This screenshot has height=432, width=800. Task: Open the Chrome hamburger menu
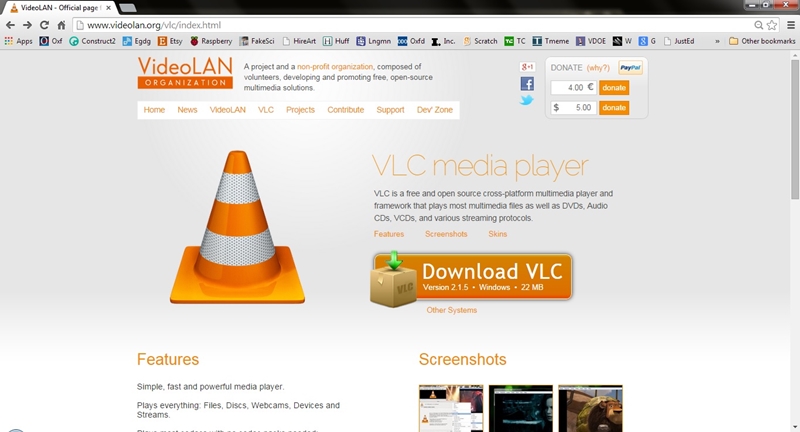[x=791, y=25]
